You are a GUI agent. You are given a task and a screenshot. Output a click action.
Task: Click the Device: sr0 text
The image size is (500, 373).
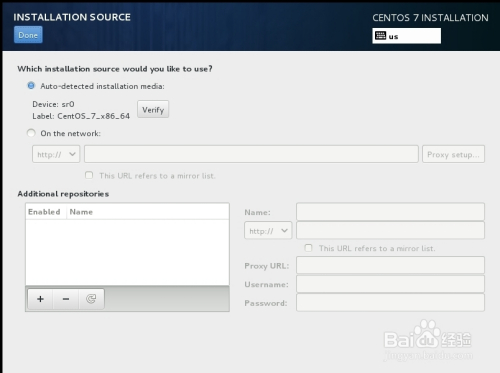53,104
